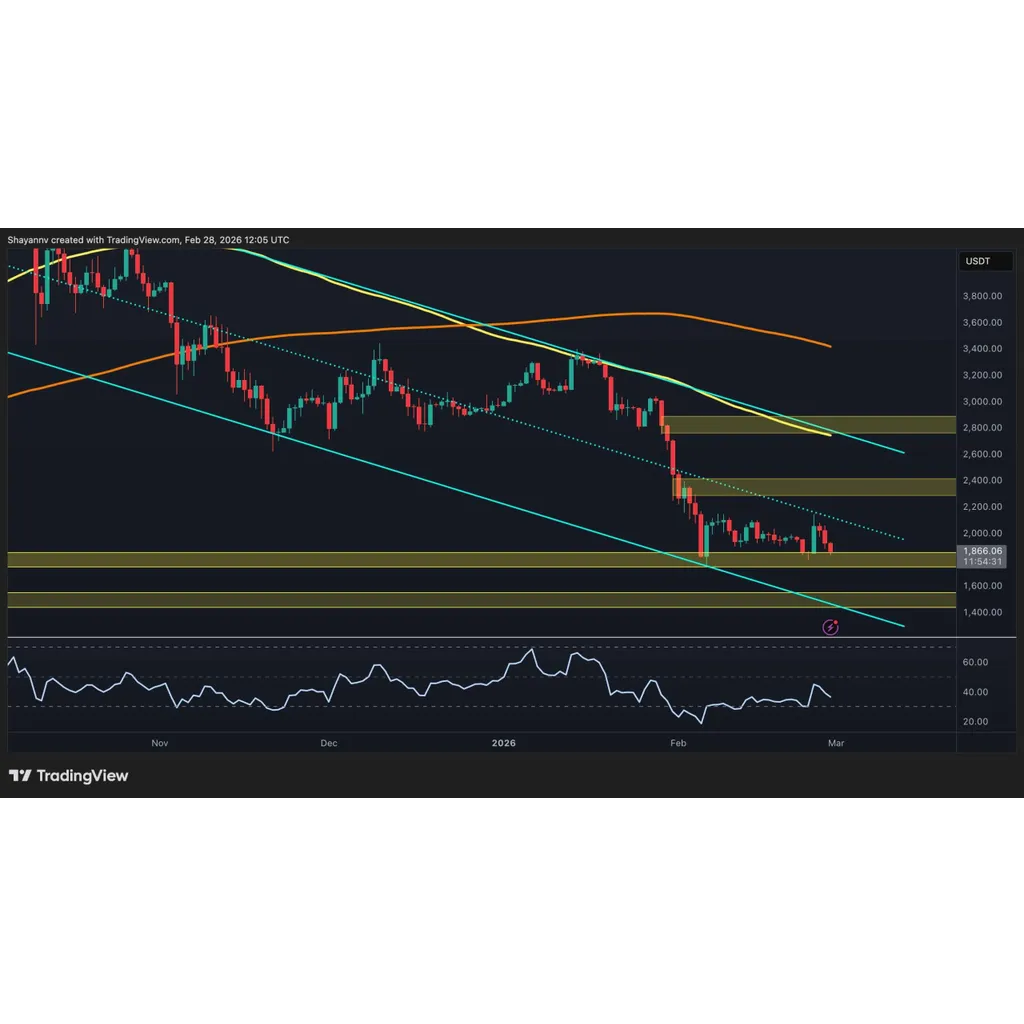Click the RSI 40.00 axis label
This screenshot has height=1024, width=1024.
(x=975, y=692)
